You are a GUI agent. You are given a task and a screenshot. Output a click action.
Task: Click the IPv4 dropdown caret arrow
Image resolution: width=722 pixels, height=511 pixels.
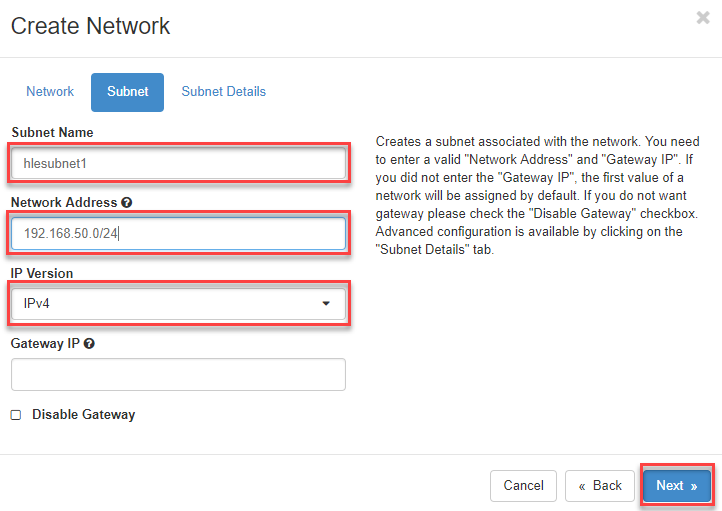click(x=326, y=304)
